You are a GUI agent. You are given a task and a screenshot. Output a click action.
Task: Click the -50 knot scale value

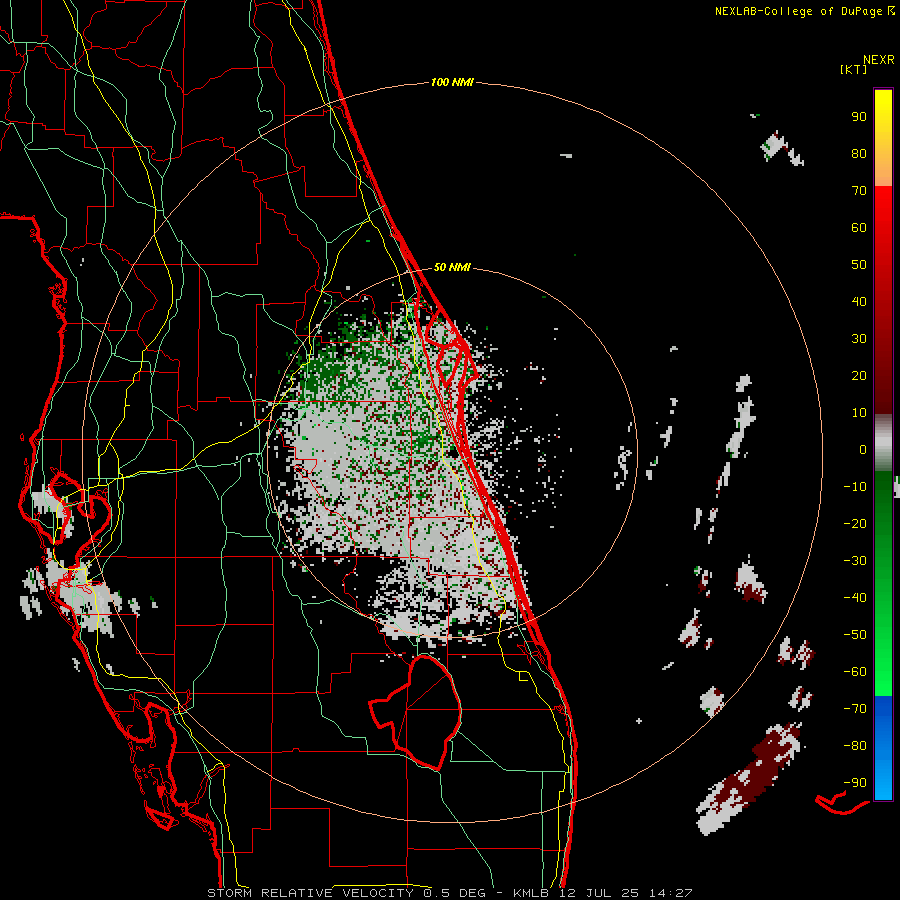point(855,635)
